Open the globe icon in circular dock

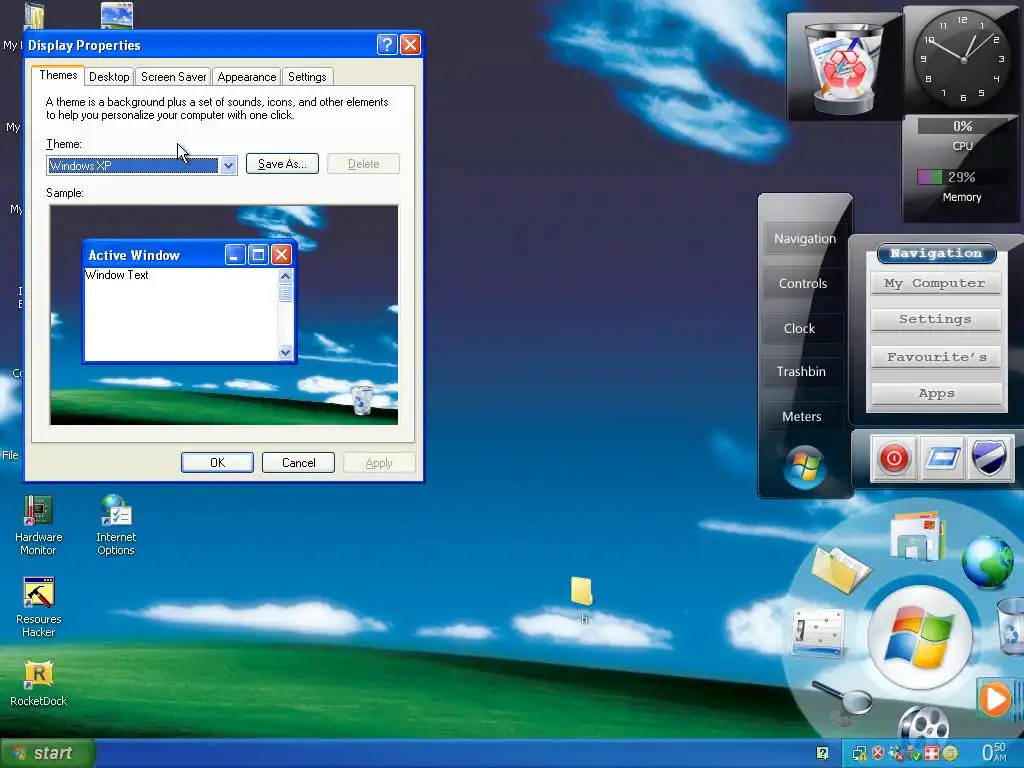[x=989, y=560]
